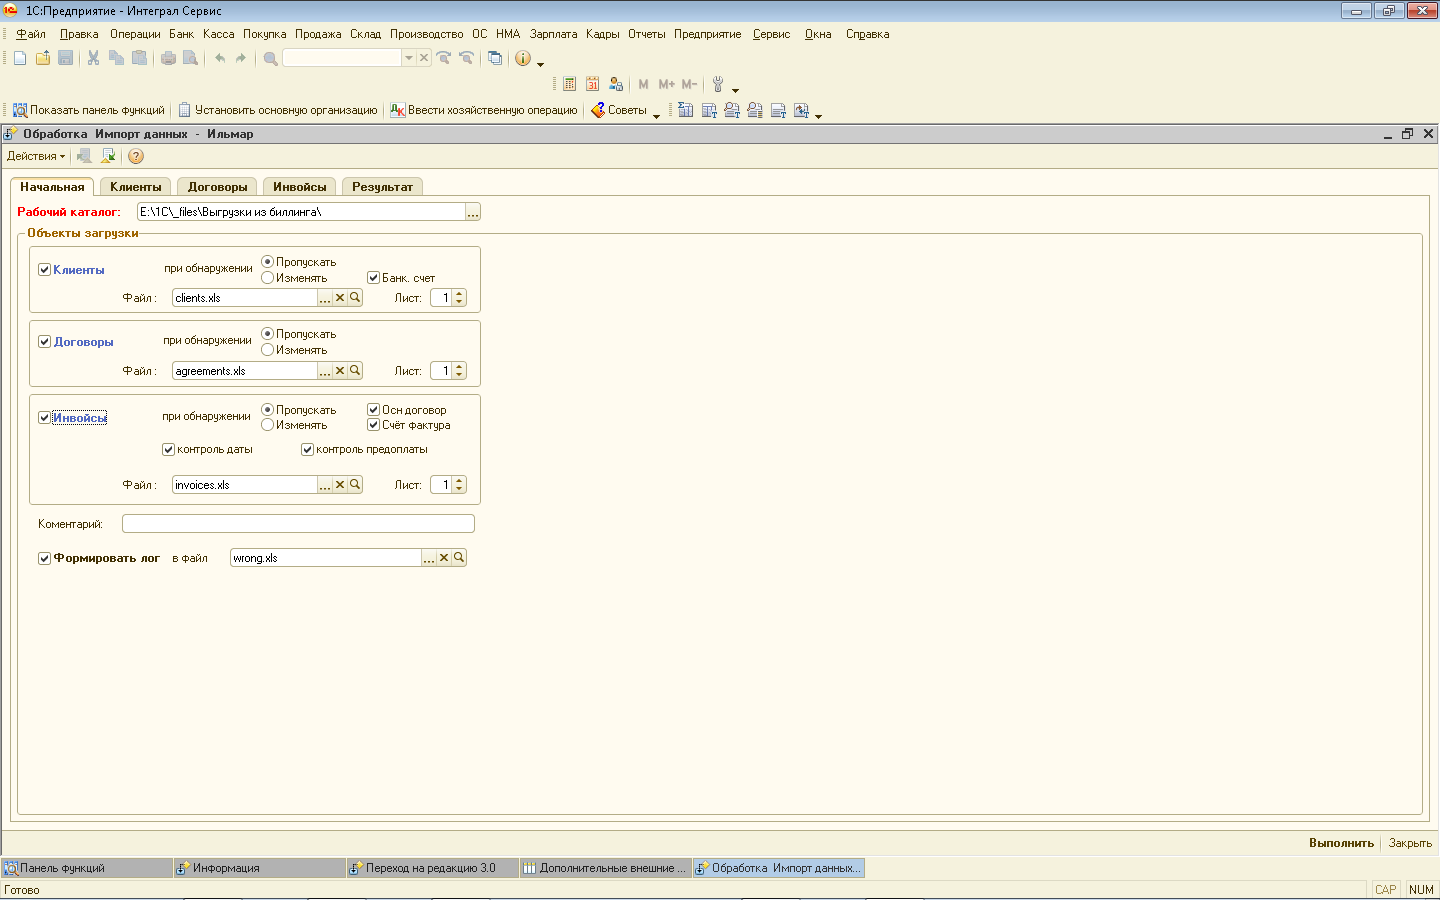Open the calculator icon in toolbar
This screenshot has height=900, width=1440.
[570, 84]
